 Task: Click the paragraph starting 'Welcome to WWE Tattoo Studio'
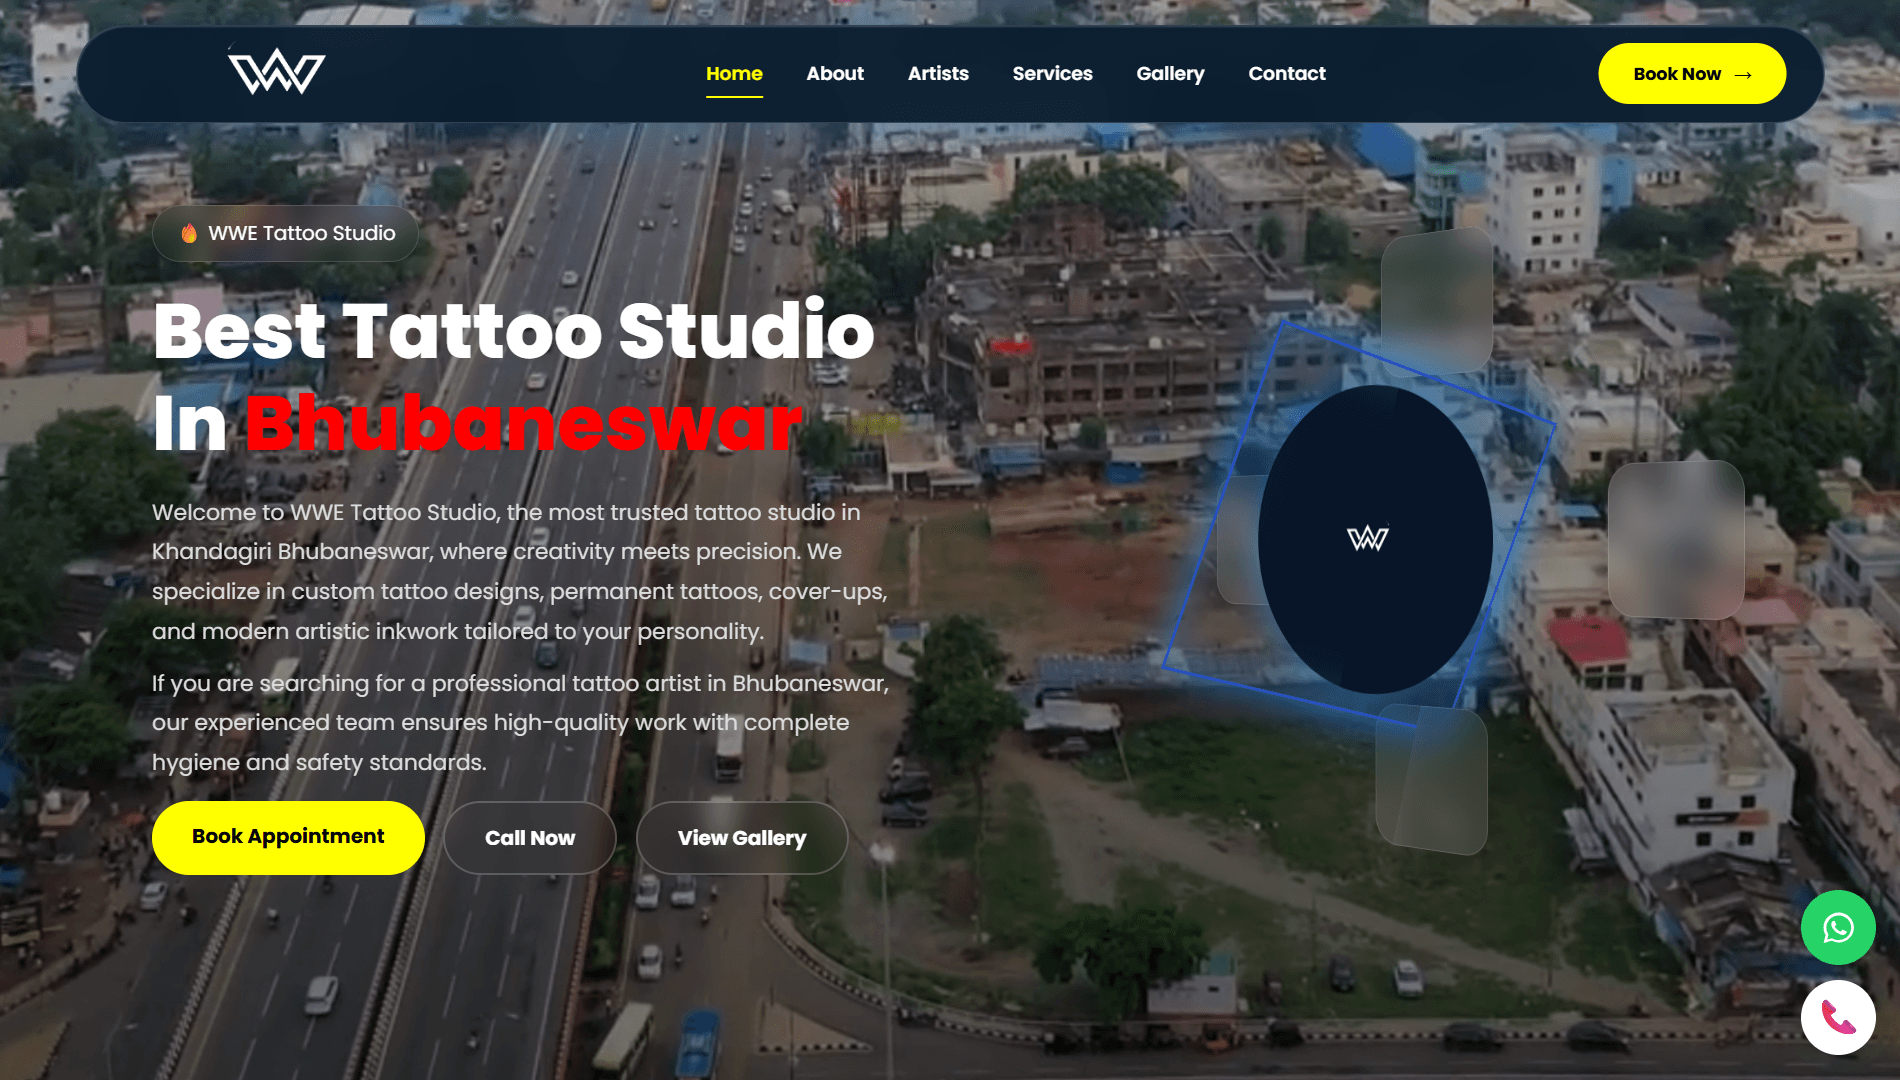pyautogui.click(x=520, y=572)
